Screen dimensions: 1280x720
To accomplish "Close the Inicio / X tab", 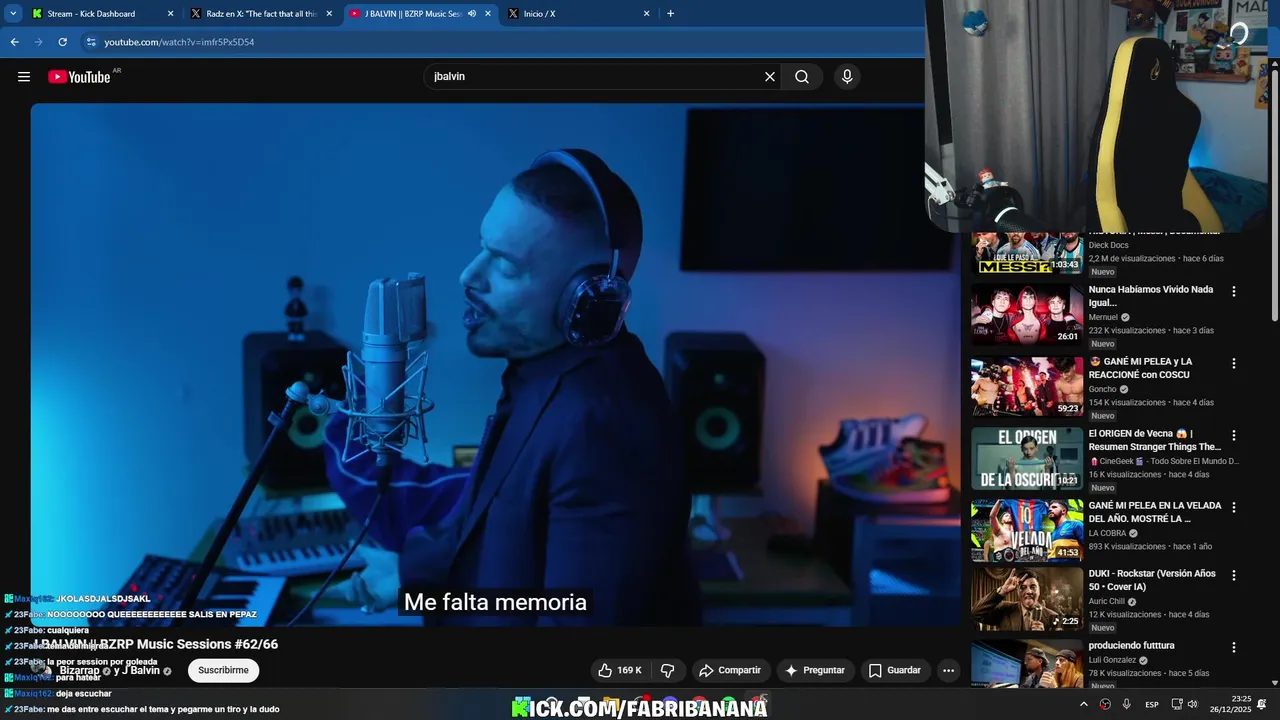I will (646, 14).
